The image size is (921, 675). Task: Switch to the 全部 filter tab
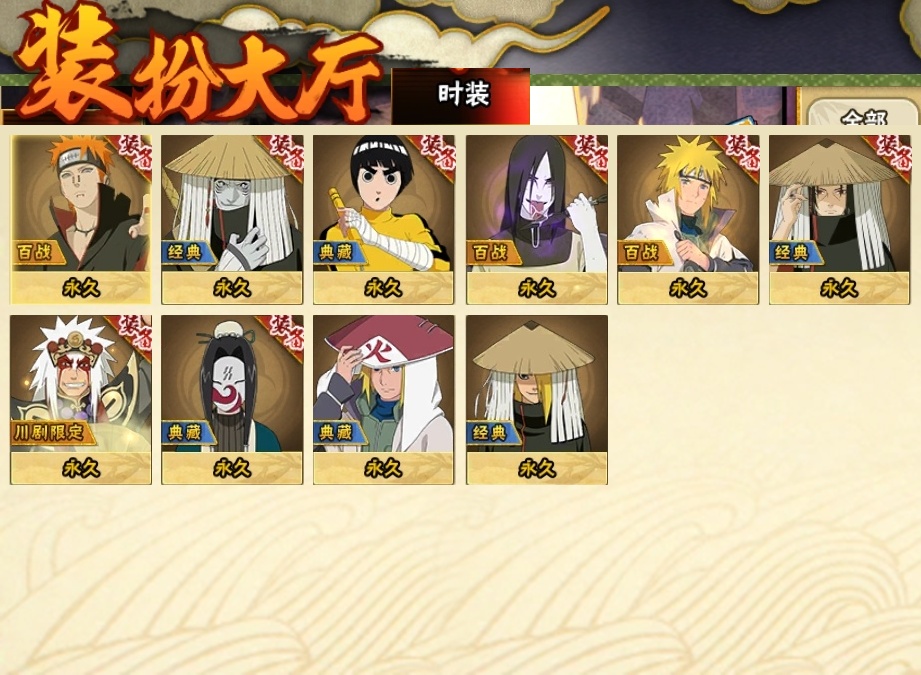[x=863, y=113]
